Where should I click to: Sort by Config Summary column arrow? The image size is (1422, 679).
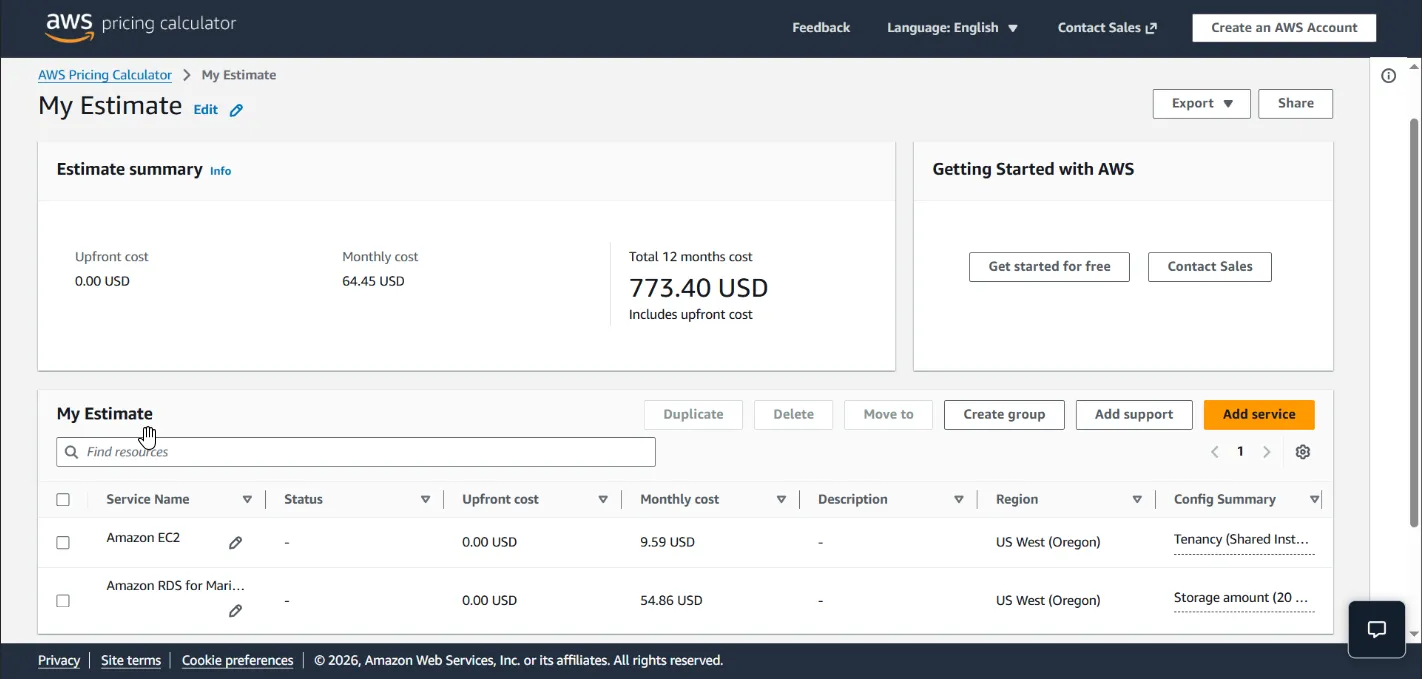(x=1314, y=500)
